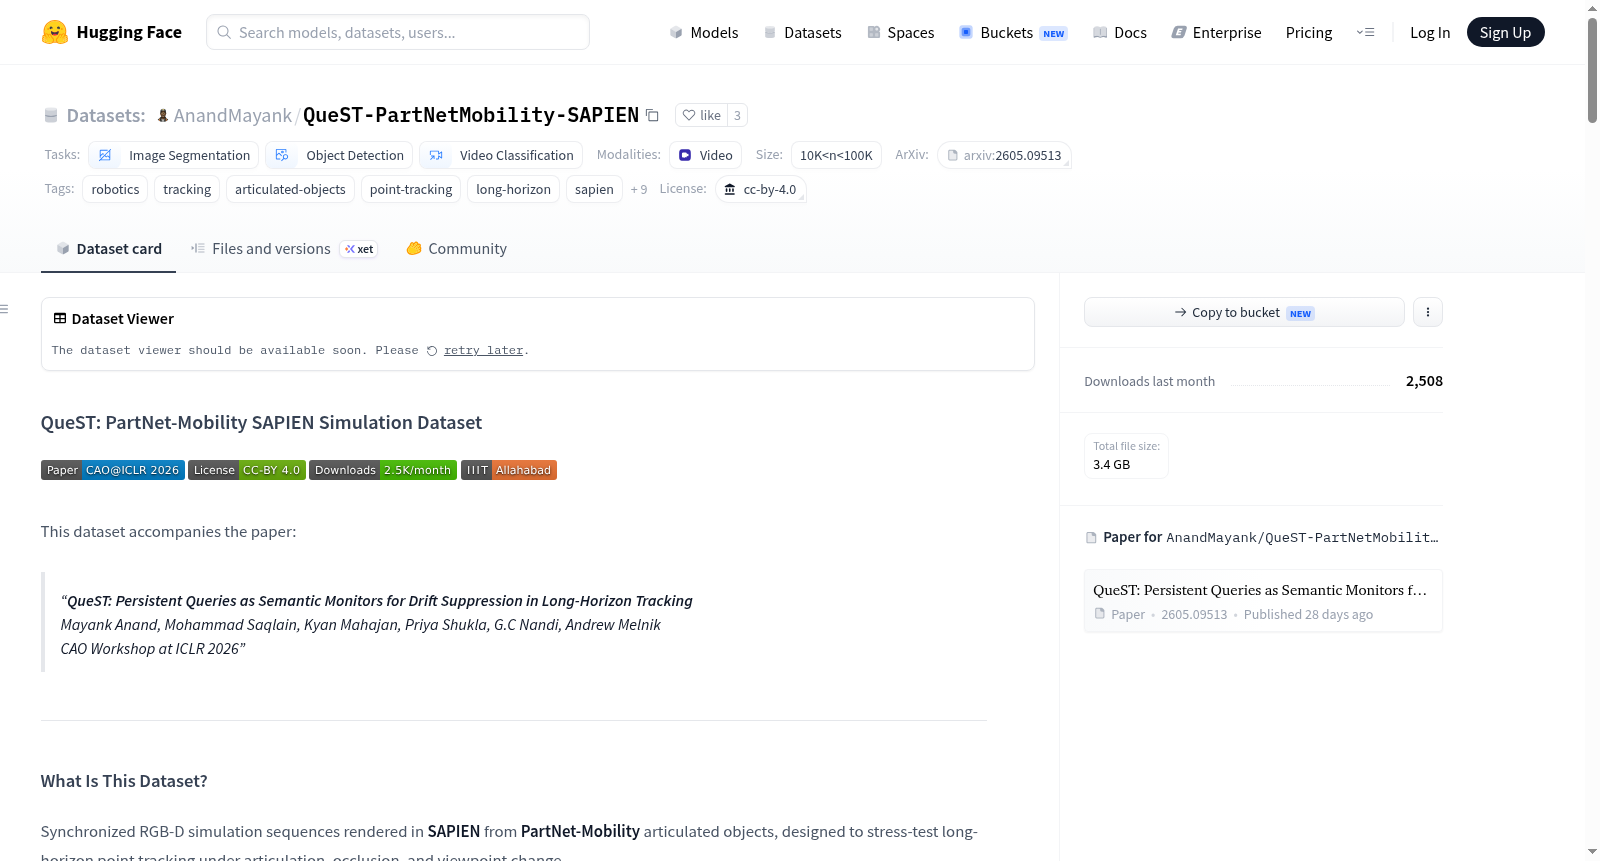Open the QueST paper card in sidebar
The image size is (1600, 861).
point(1263,601)
